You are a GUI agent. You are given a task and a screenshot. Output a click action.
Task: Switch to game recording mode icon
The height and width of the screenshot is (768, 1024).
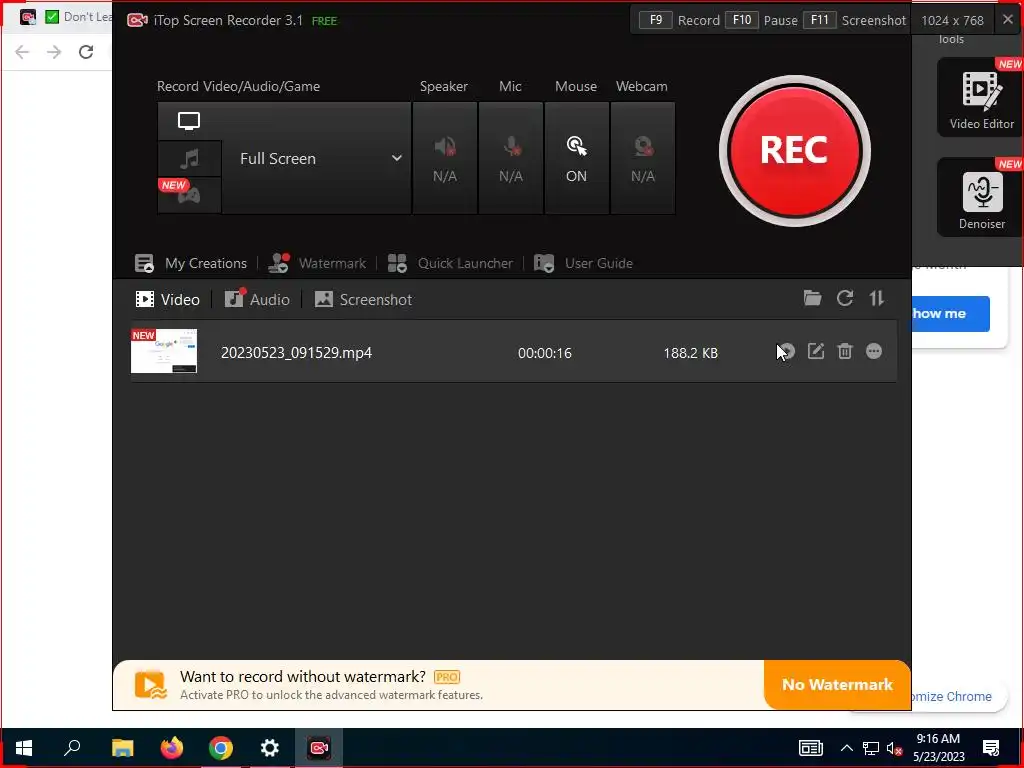[189, 195]
